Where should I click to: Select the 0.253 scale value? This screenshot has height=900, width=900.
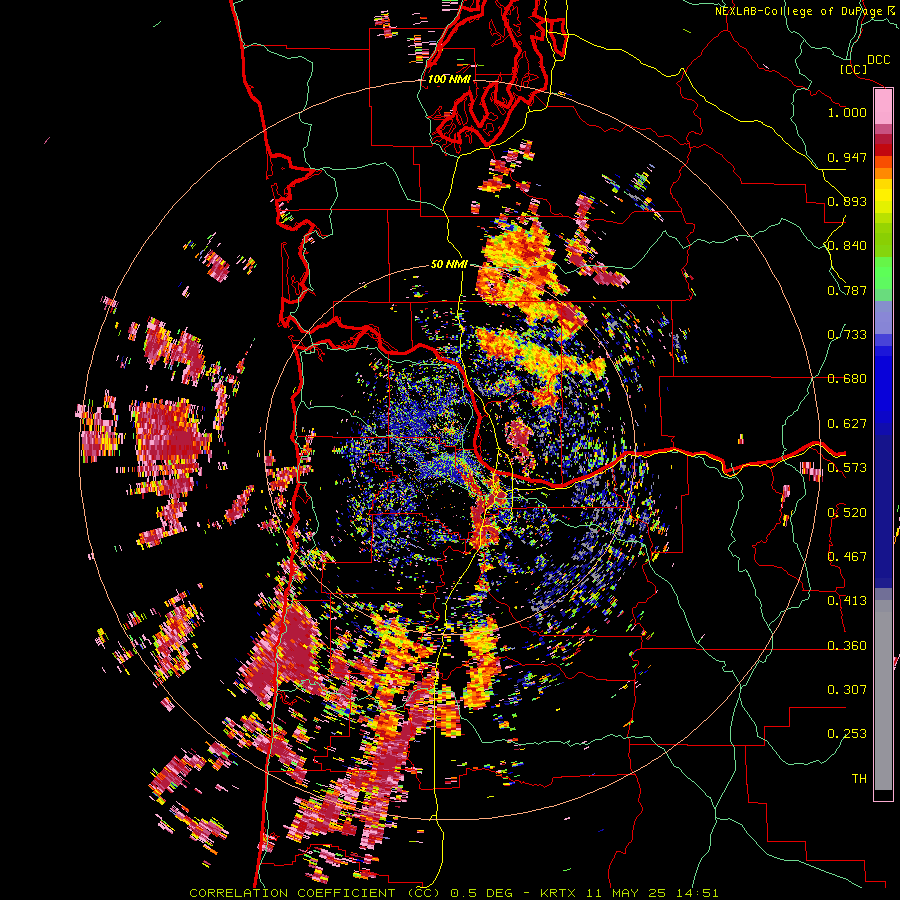[847, 734]
